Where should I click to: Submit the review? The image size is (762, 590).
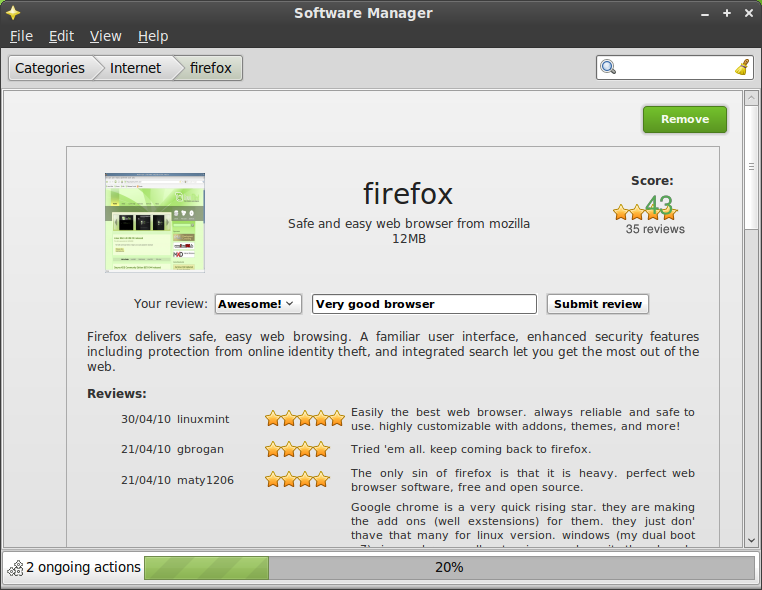(598, 304)
